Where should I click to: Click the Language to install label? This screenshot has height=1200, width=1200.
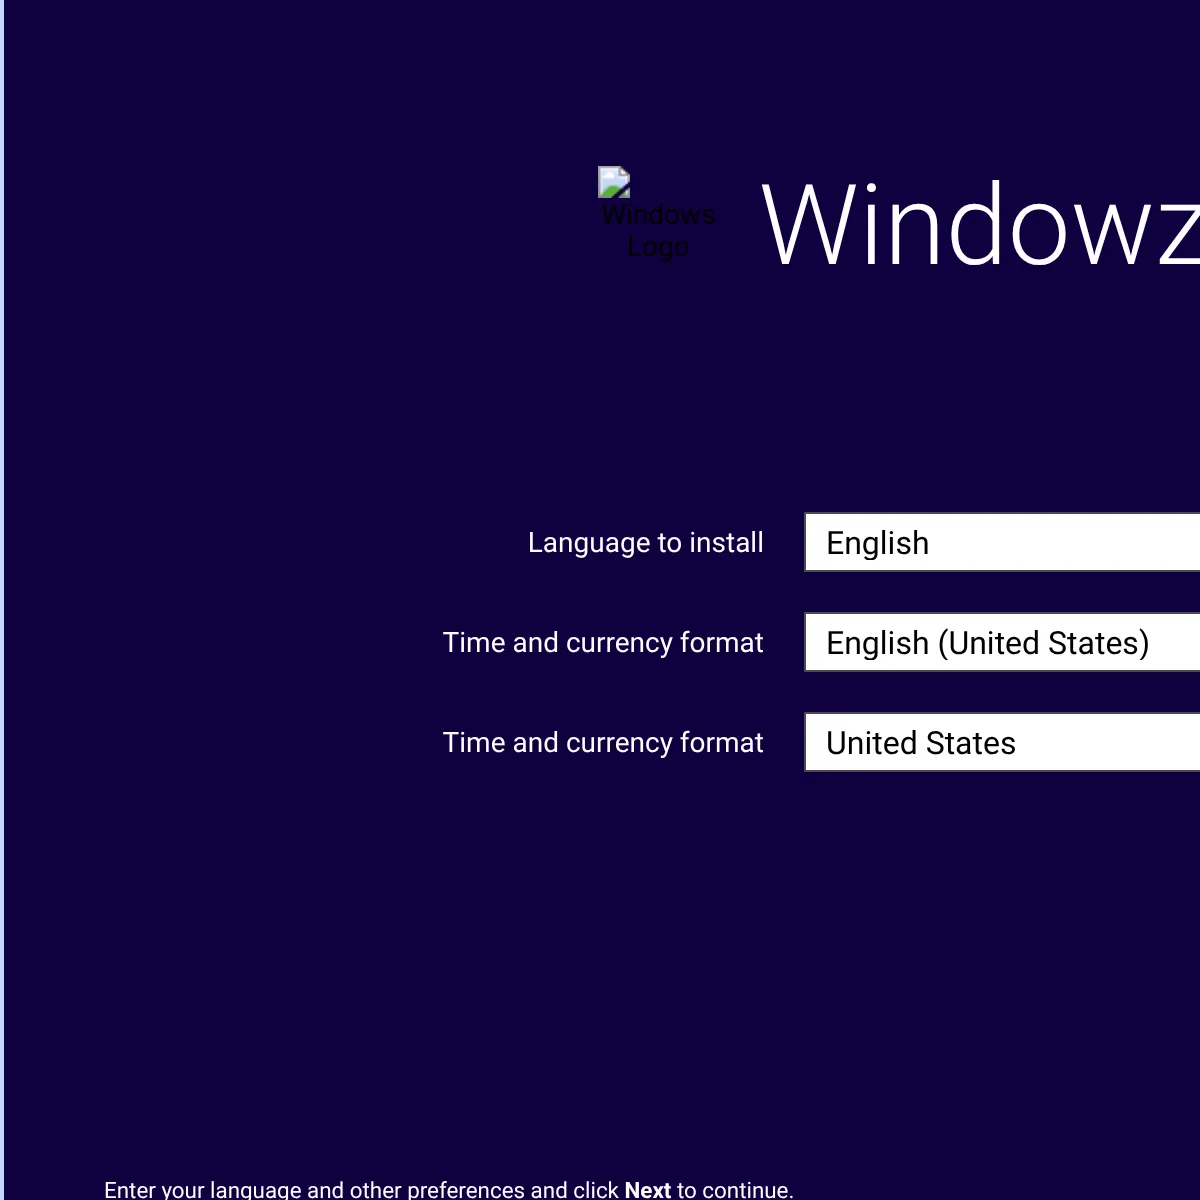tap(646, 543)
